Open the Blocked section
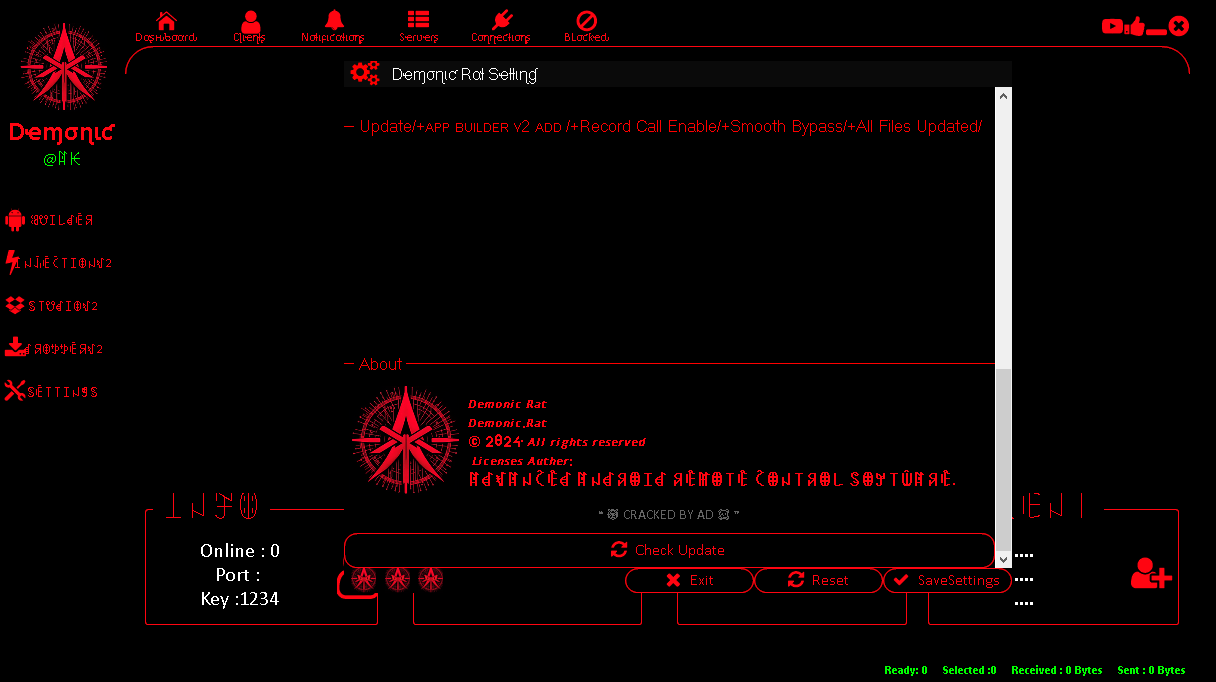The width and height of the screenshot is (1216, 682). pos(586,20)
